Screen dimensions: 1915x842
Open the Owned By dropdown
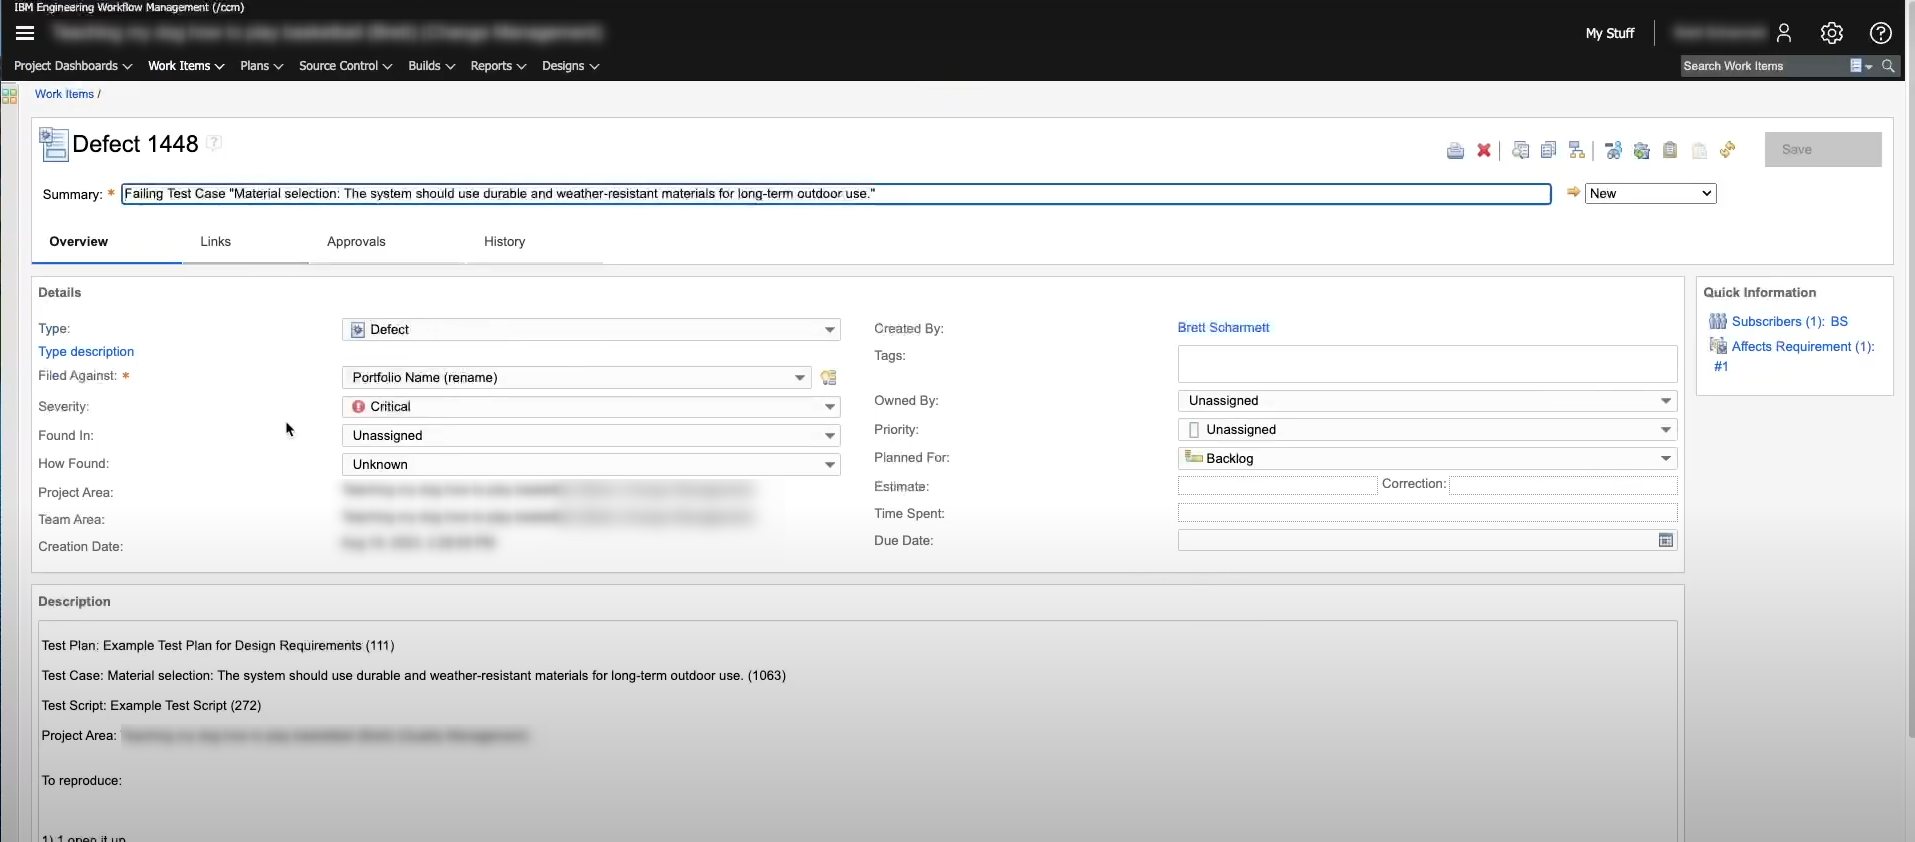tap(1665, 401)
